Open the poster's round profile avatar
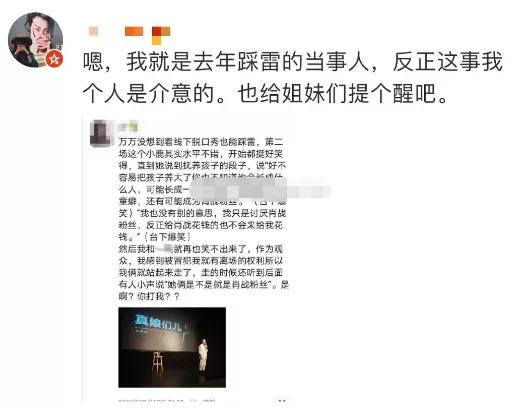 [35, 40]
